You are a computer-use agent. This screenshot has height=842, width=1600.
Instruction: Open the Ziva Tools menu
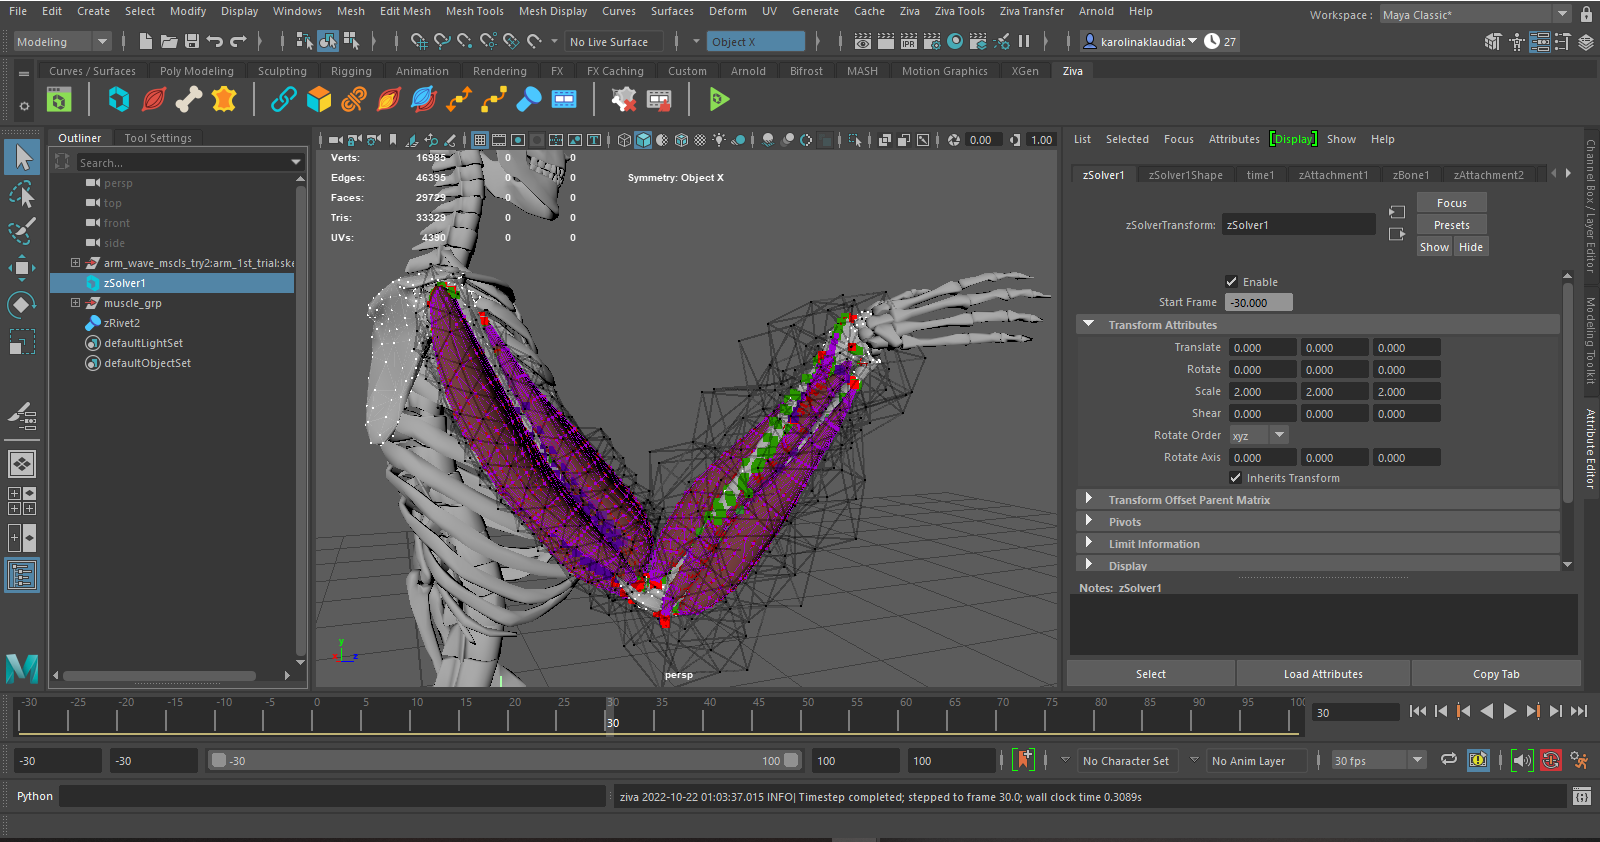click(960, 11)
